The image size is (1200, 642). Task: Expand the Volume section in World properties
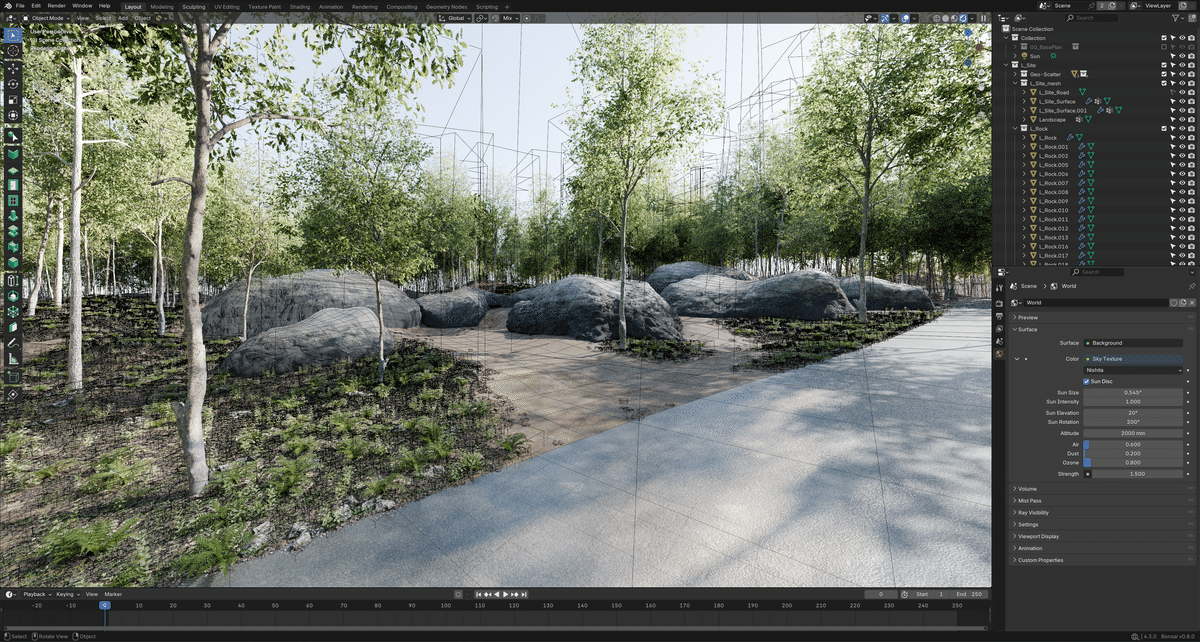click(1026, 488)
